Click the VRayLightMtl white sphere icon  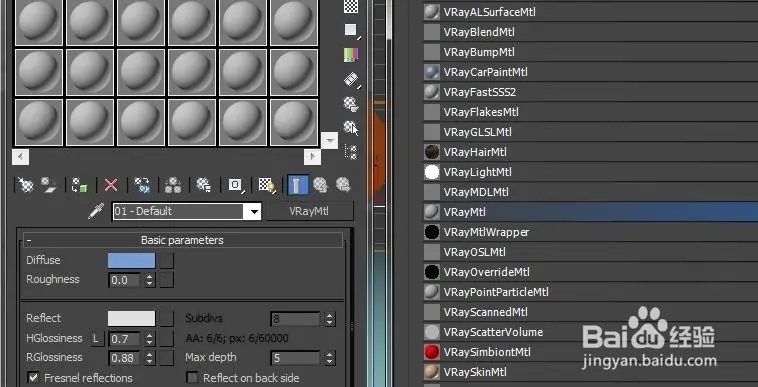click(x=432, y=172)
